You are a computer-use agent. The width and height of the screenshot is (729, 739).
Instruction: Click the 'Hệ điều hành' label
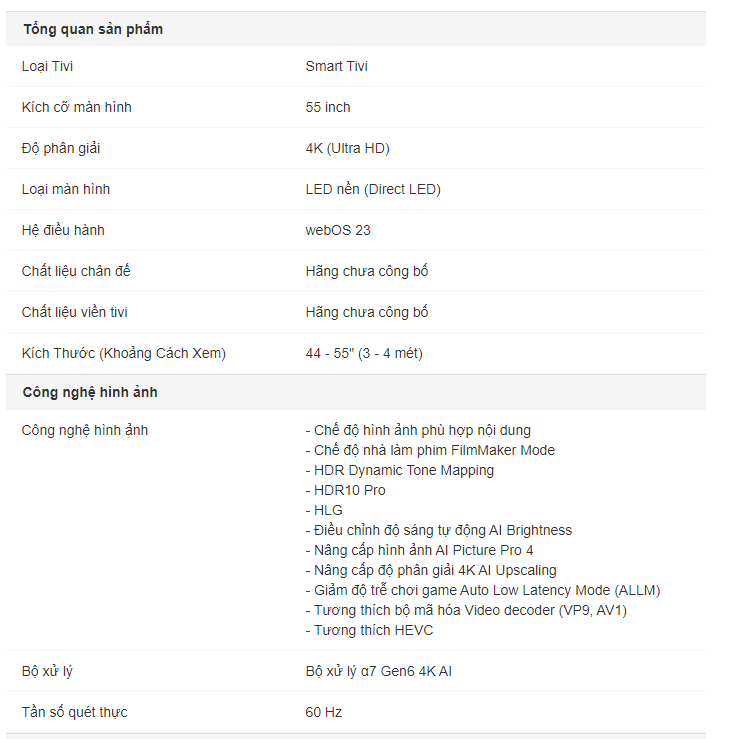63,230
